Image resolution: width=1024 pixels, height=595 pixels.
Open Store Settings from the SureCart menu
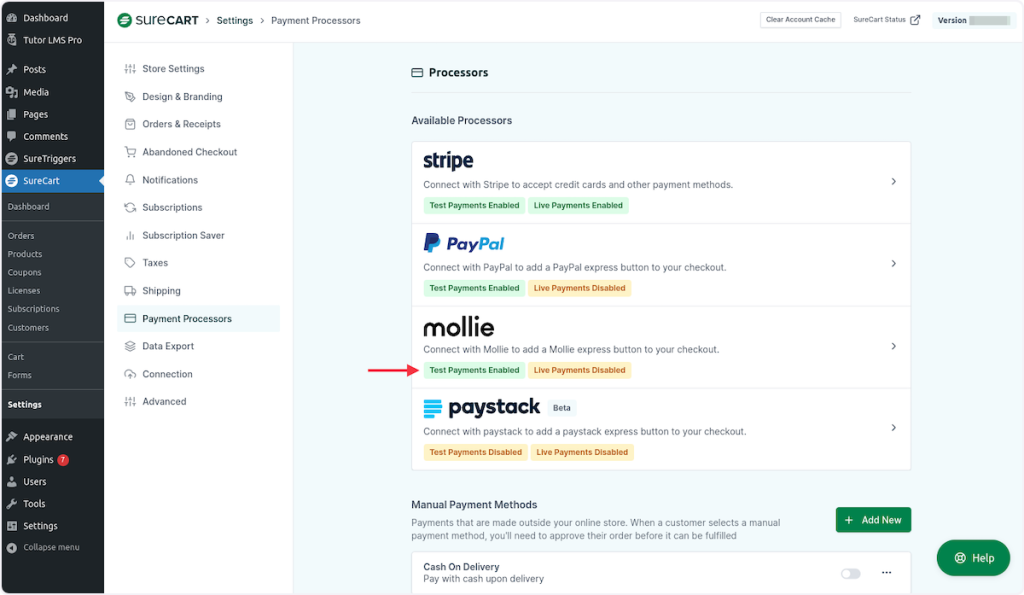point(175,68)
